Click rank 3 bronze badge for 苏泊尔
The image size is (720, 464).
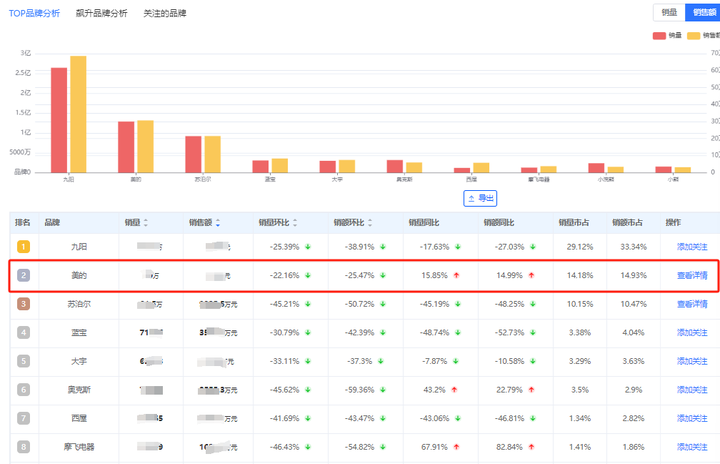click(23, 304)
